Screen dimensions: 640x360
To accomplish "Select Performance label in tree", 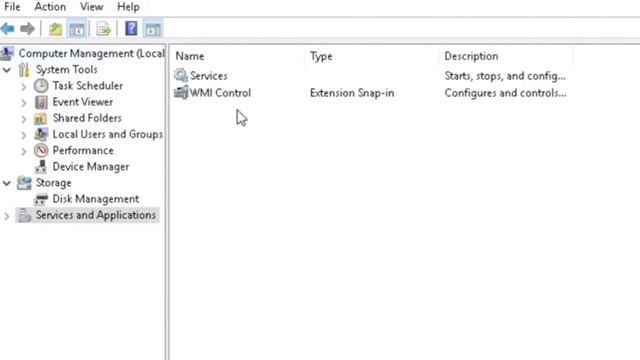I will click(x=83, y=151).
